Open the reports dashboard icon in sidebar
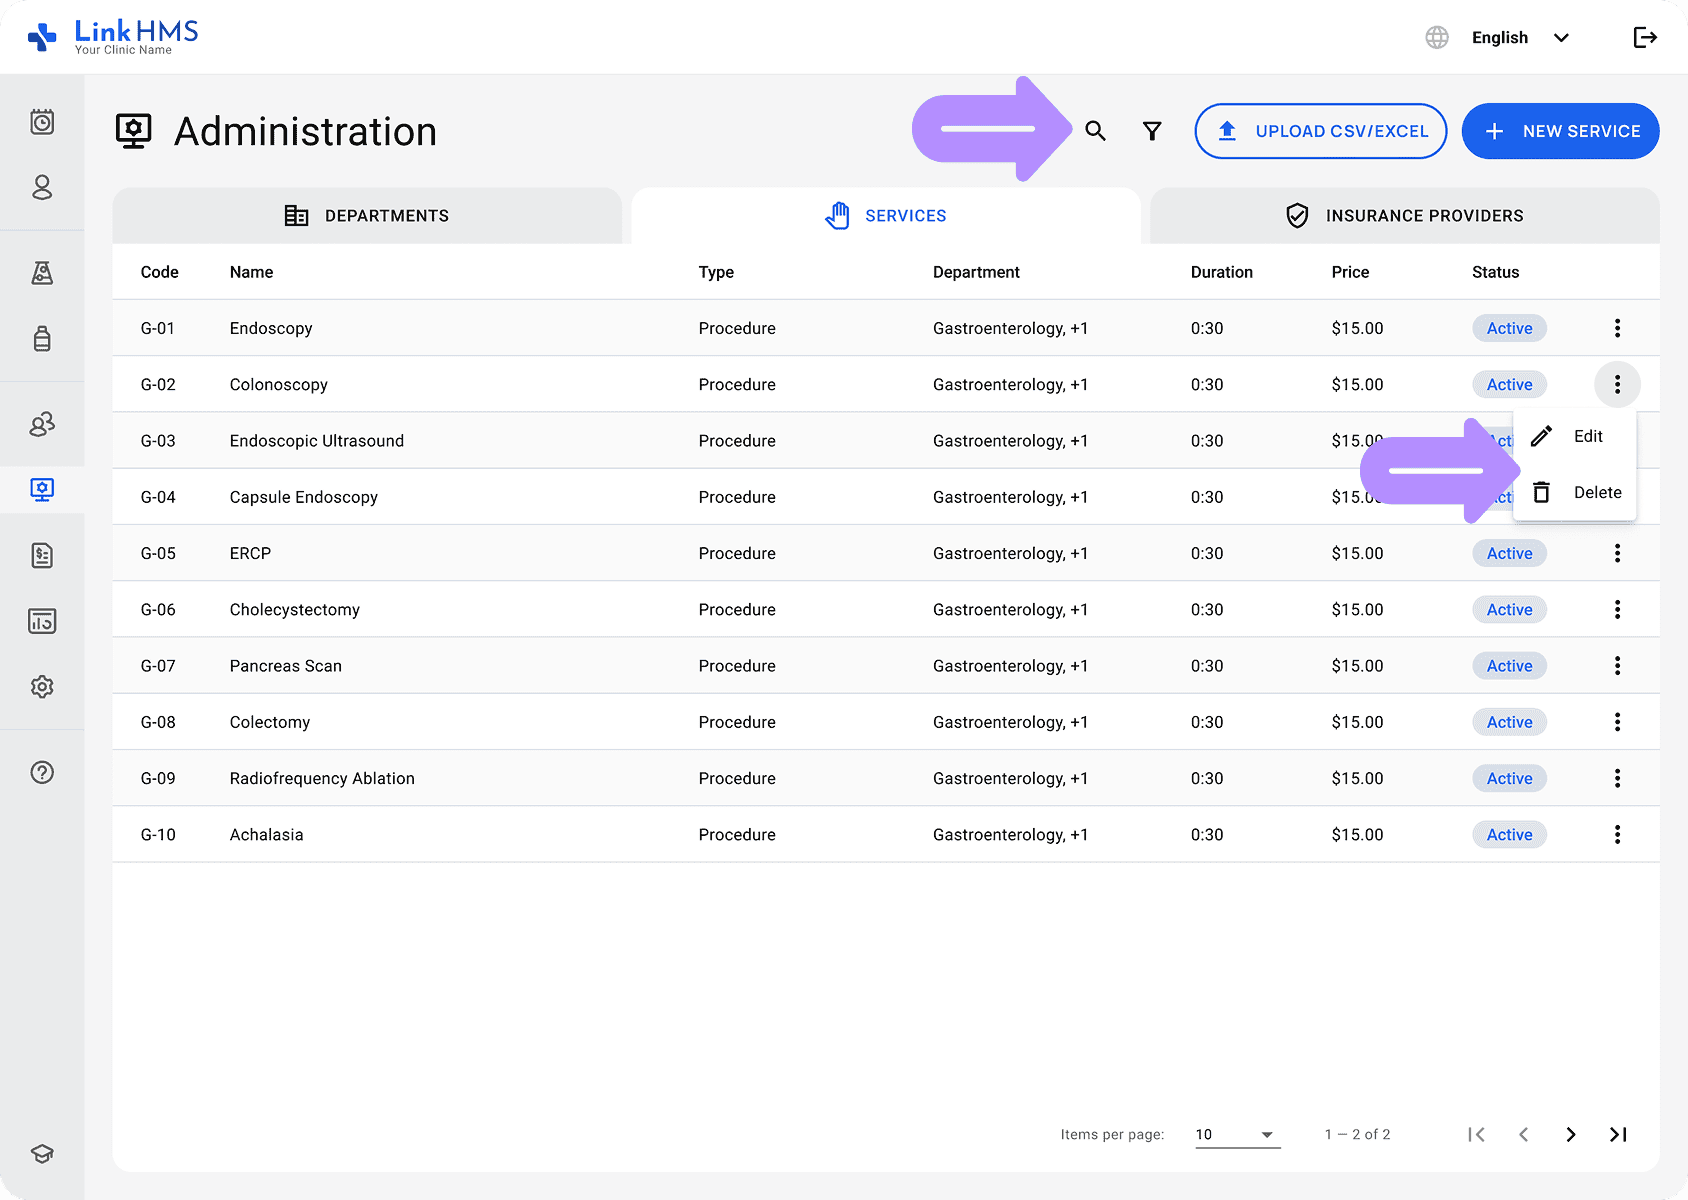The height and width of the screenshot is (1200, 1688). coord(42,620)
